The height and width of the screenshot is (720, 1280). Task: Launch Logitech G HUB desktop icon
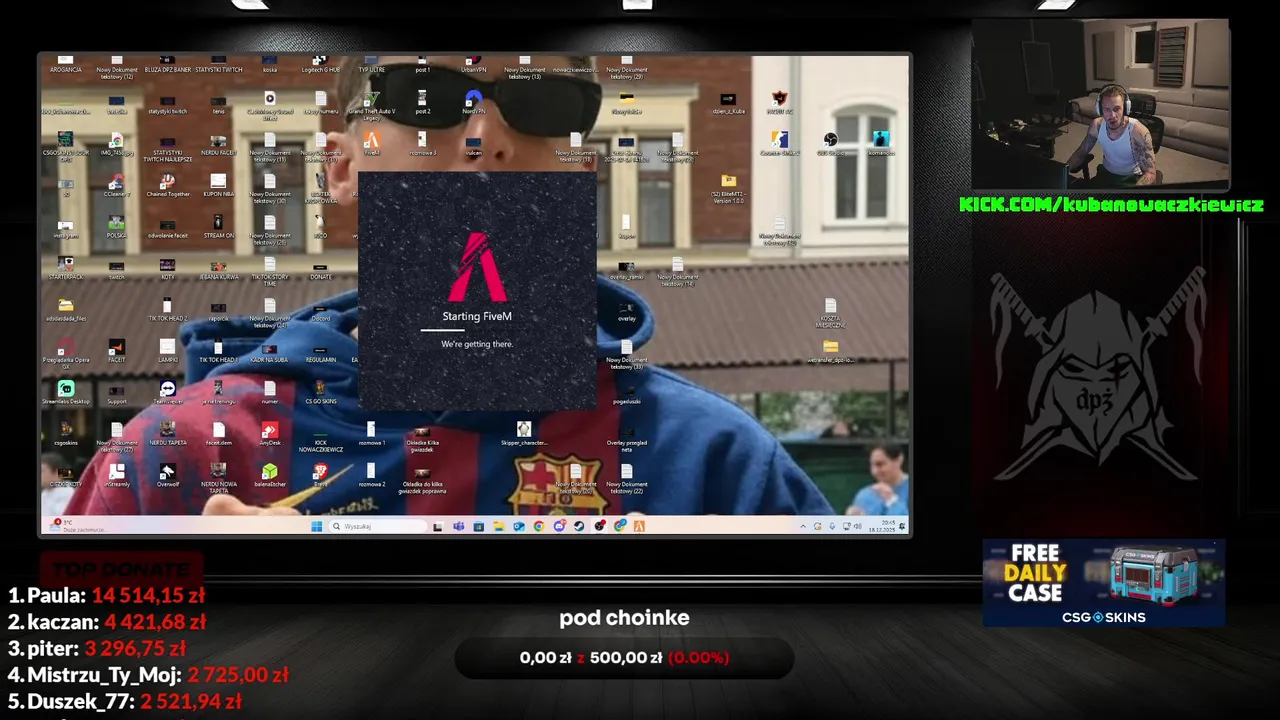coord(320,64)
